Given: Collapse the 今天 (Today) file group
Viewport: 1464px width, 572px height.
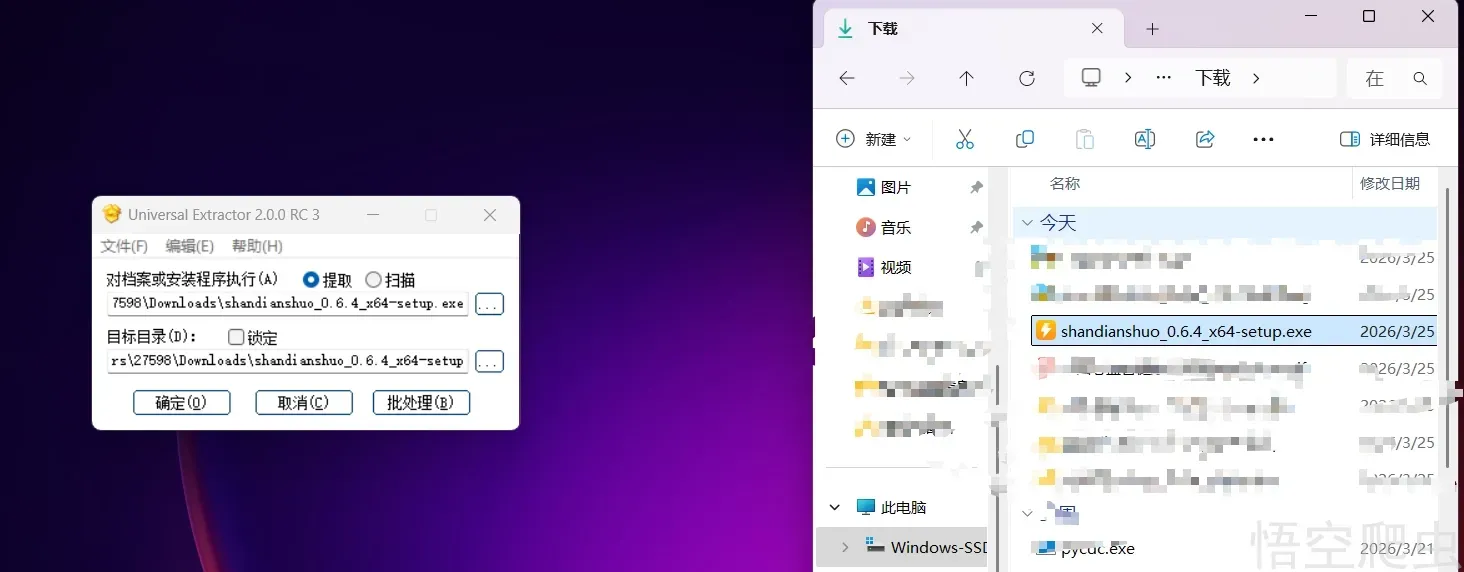Looking at the screenshot, I should tap(1026, 222).
